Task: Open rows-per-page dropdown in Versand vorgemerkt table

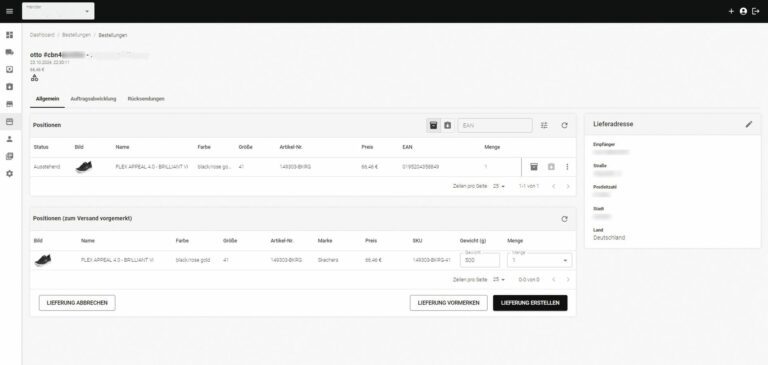Action: tap(499, 279)
